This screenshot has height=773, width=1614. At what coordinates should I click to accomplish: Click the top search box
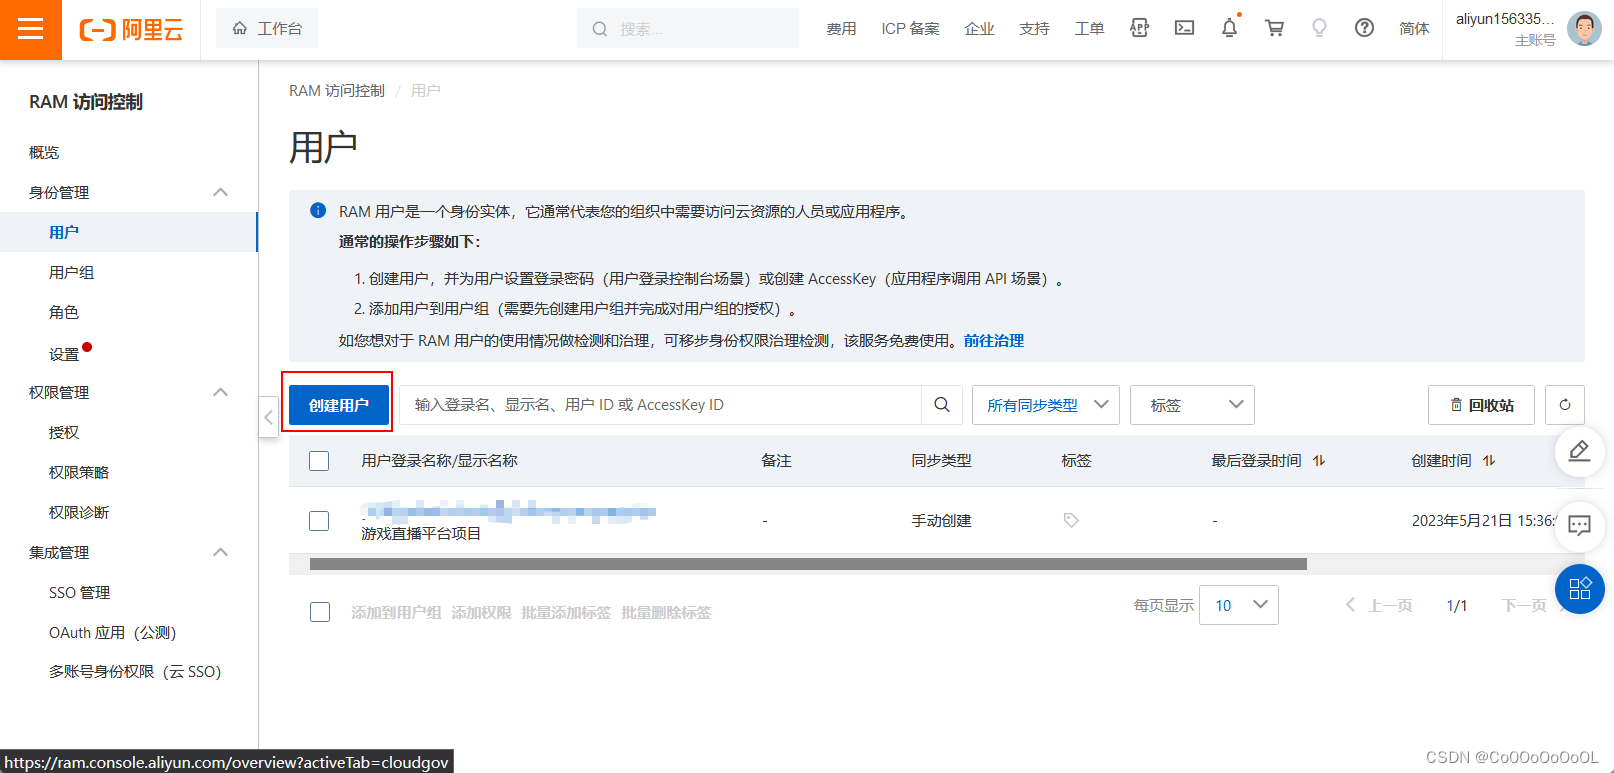tap(688, 29)
